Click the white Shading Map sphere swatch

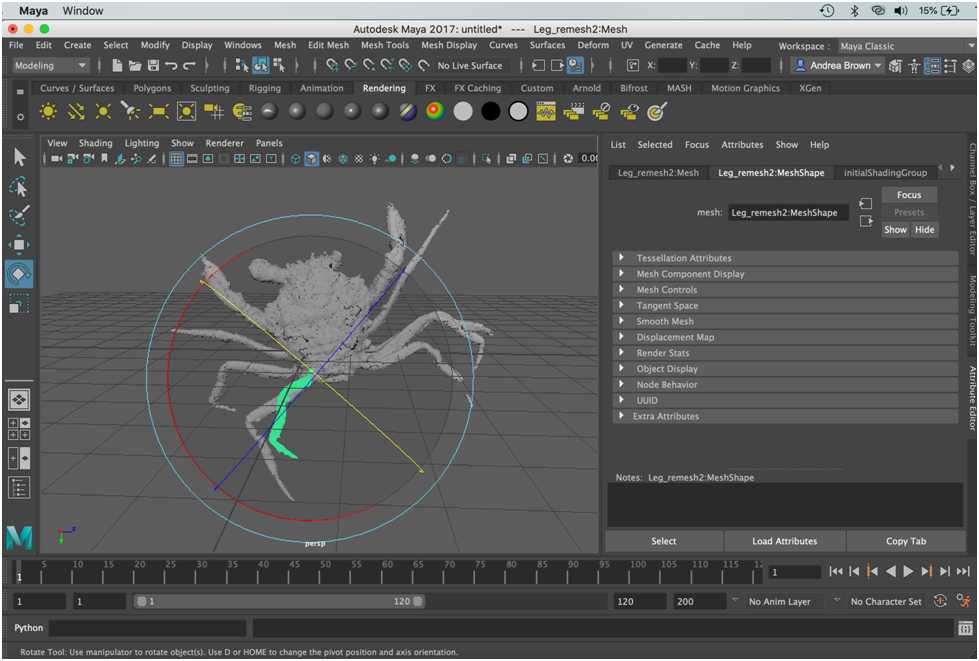tap(463, 112)
